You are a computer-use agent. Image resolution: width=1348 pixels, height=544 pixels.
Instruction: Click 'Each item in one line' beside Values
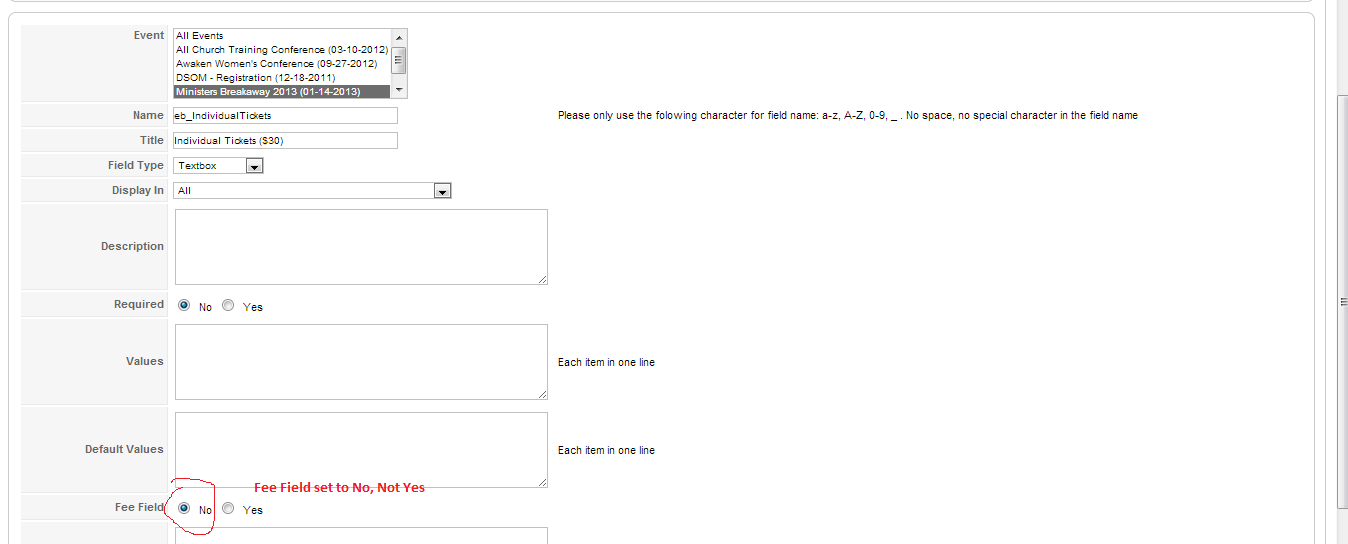click(606, 362)
